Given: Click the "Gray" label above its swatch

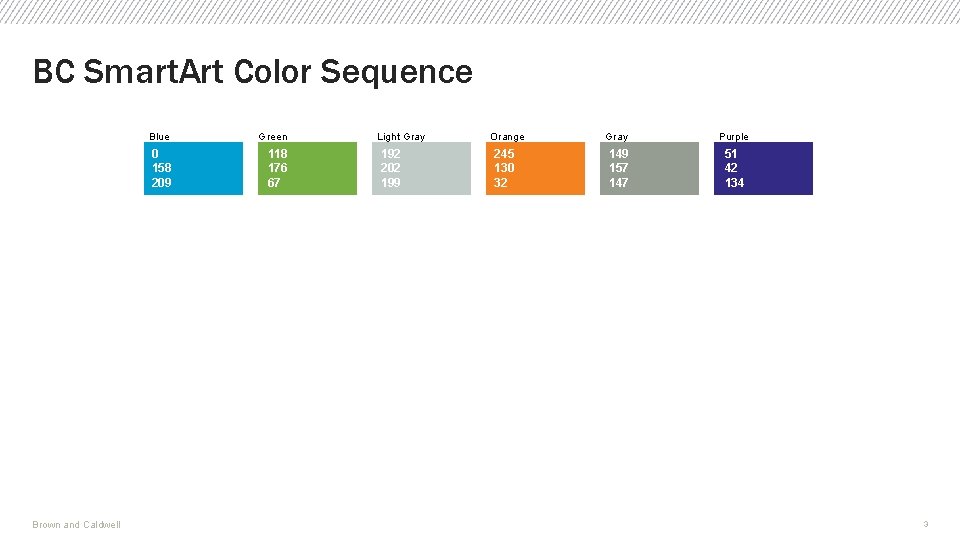Looking at the screenshot, I should pyautogui.click(x=617, y=137).
